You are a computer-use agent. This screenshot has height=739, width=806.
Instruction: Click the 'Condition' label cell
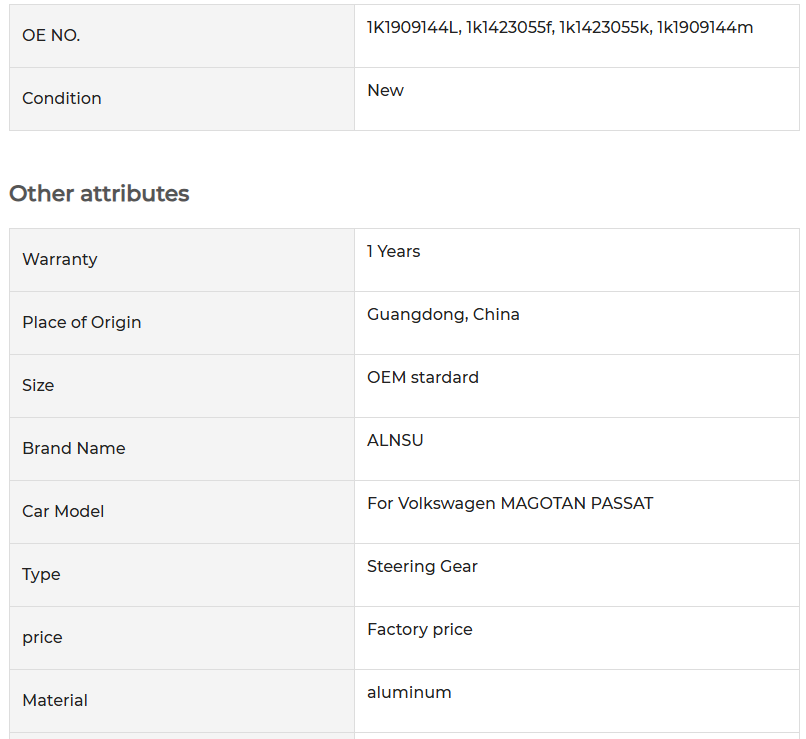[182, 99]
